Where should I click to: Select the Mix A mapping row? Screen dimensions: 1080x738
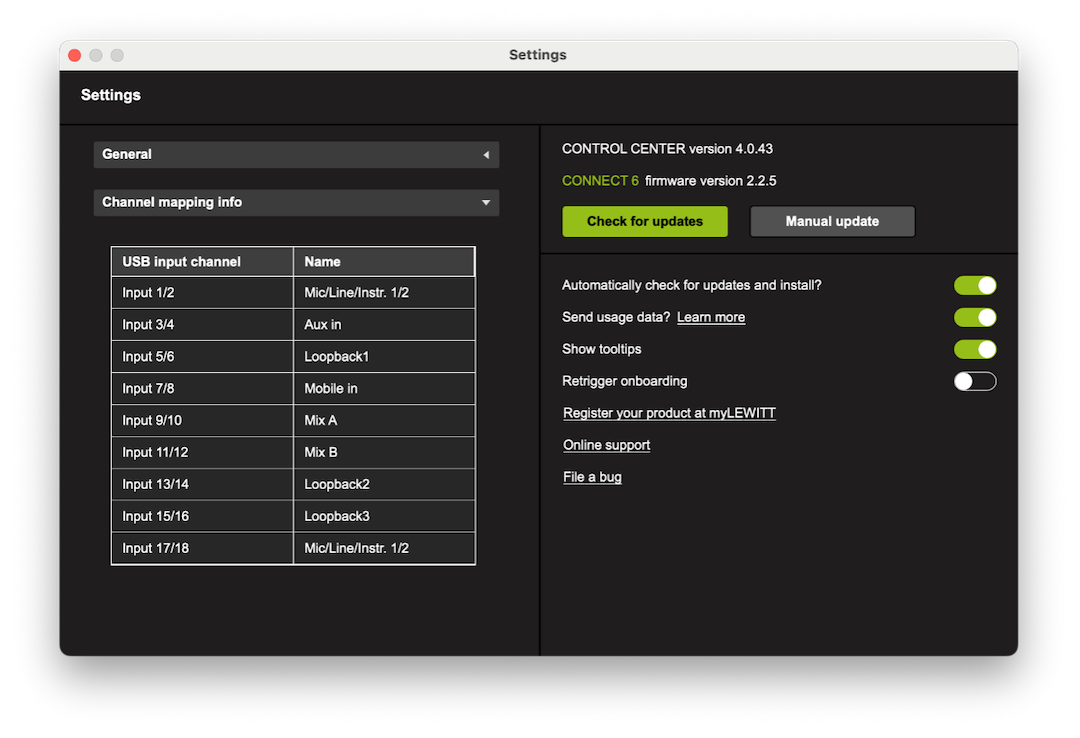(292, 420)
